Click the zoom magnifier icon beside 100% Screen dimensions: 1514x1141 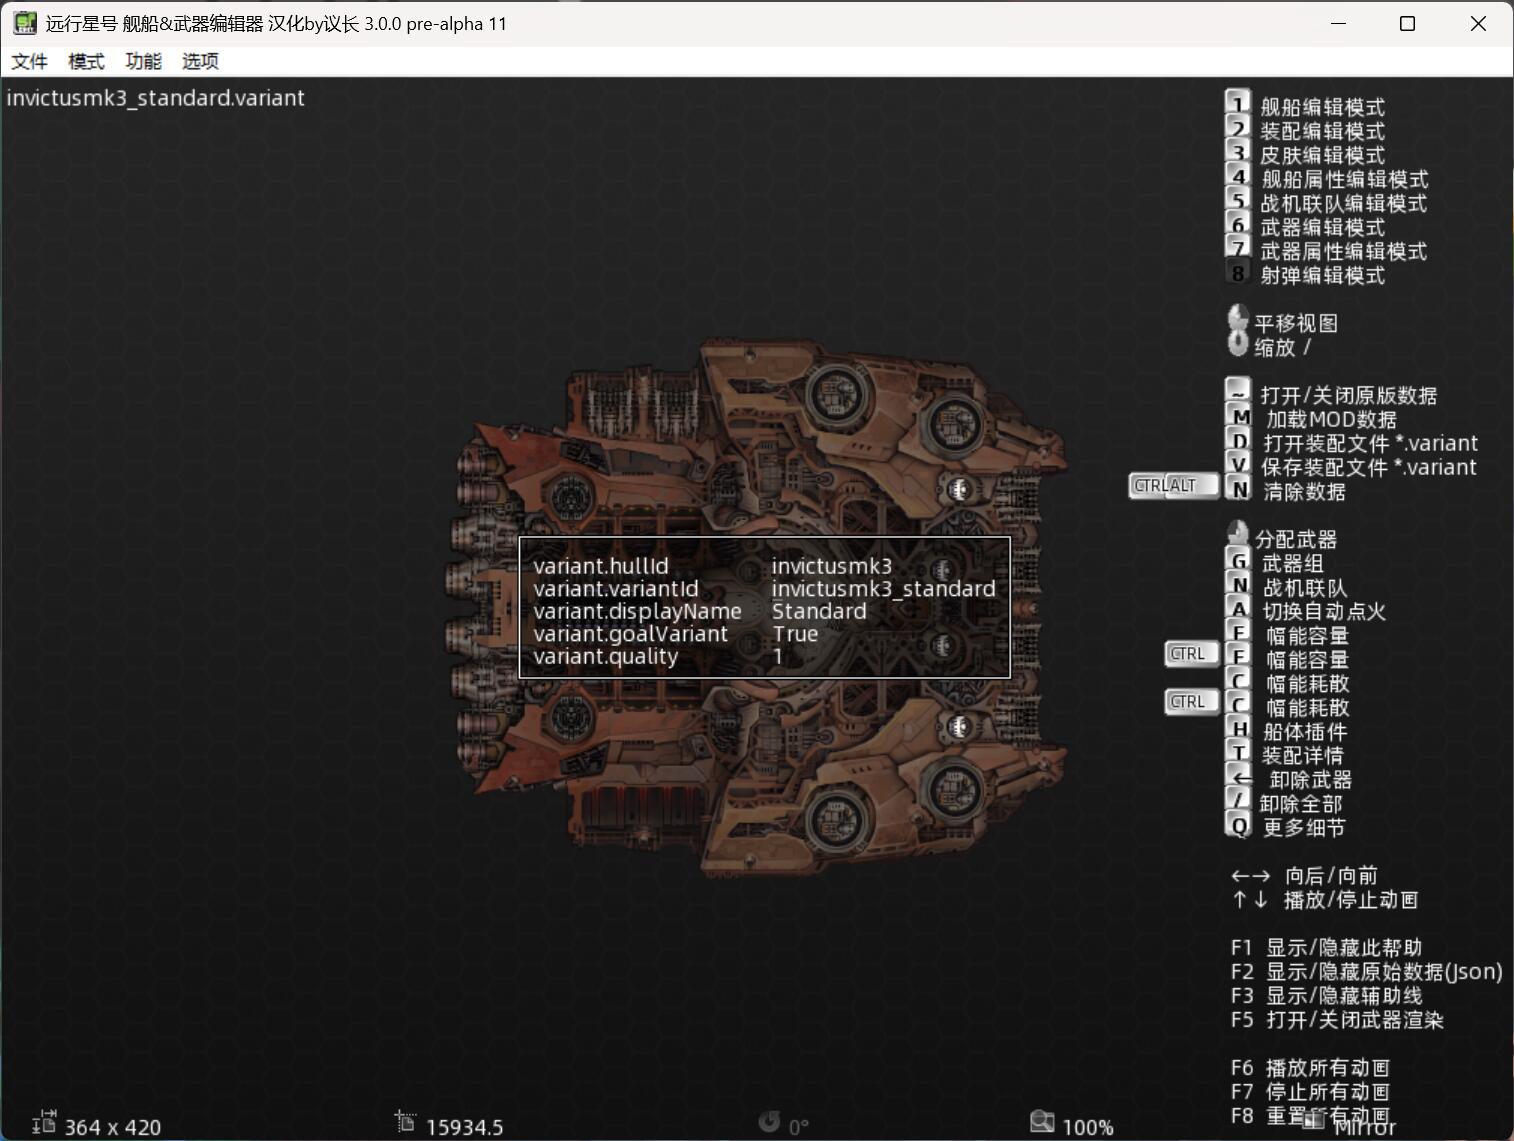[1042, 1122]
